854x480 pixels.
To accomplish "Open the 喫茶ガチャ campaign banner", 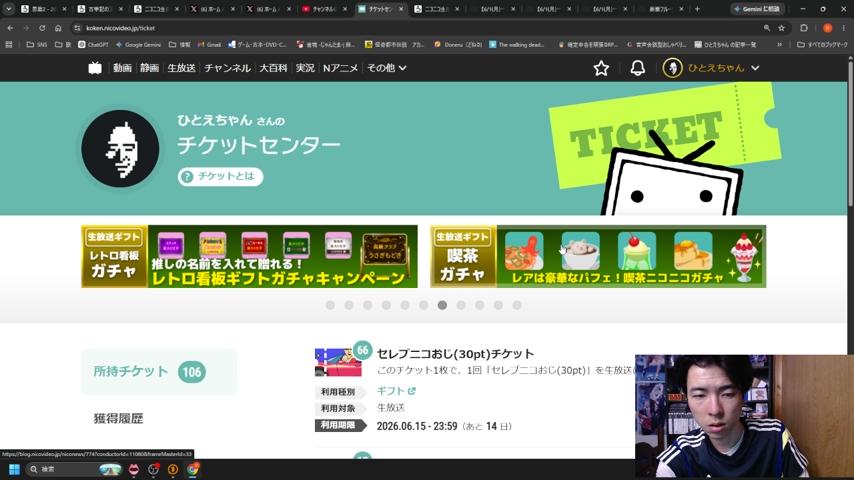I will 598,256.
